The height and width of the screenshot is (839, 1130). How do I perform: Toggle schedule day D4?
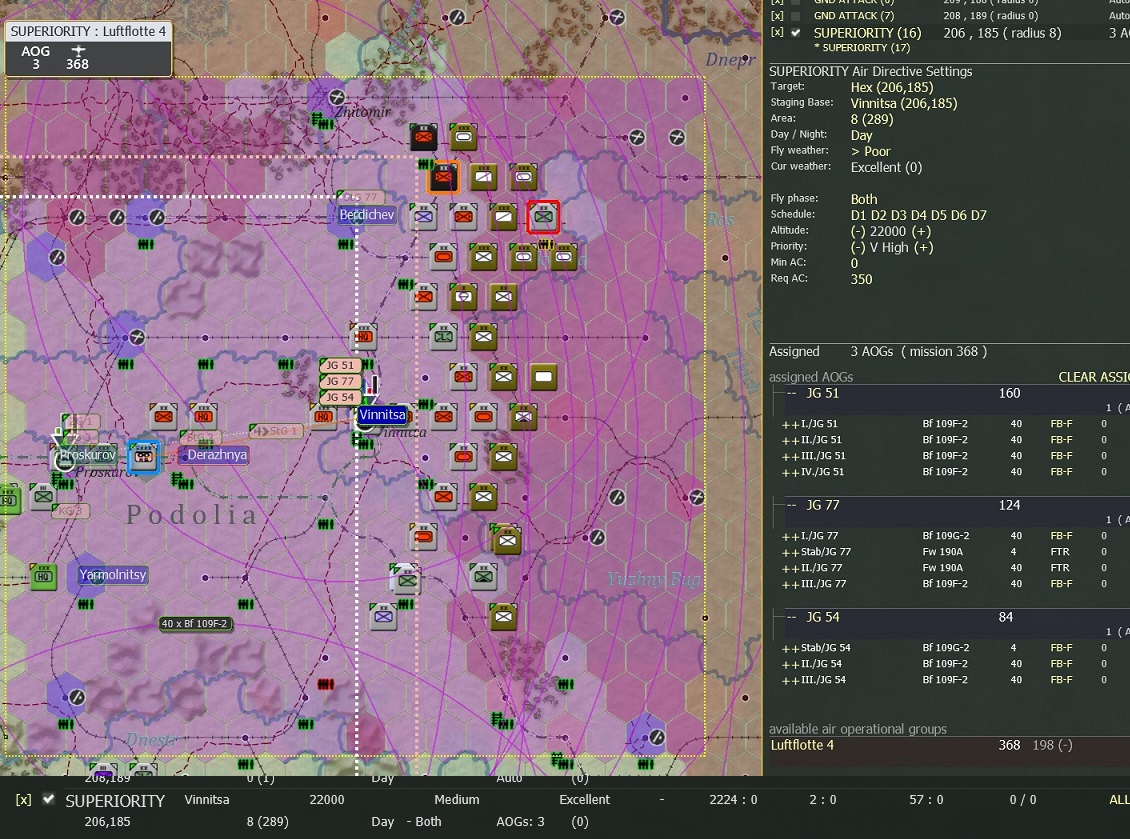point(919,216)
